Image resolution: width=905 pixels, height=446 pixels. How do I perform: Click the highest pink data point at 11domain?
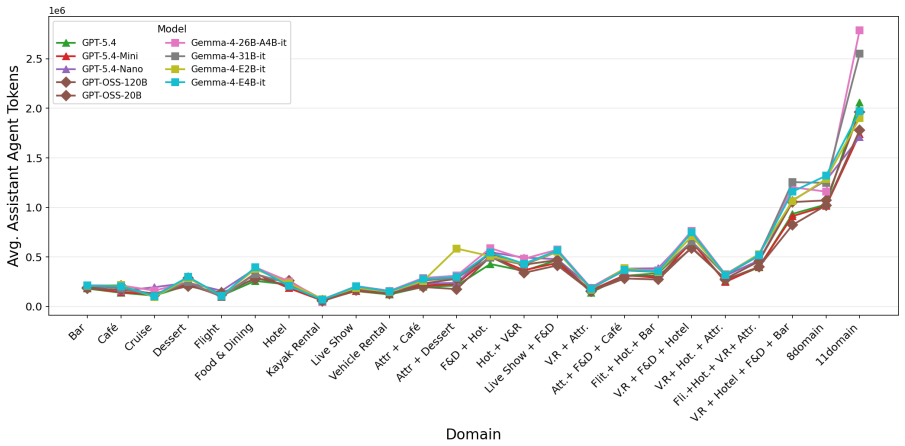click(859, 30)
